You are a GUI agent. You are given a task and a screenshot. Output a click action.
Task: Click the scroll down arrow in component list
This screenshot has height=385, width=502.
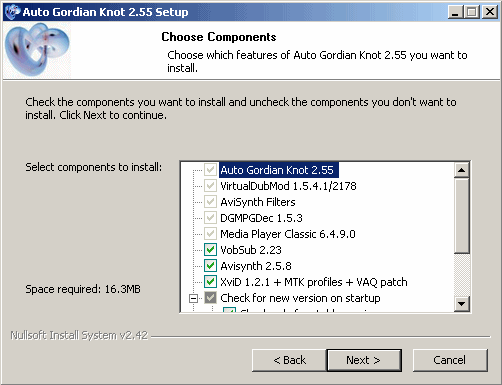(x=462, y=303)
